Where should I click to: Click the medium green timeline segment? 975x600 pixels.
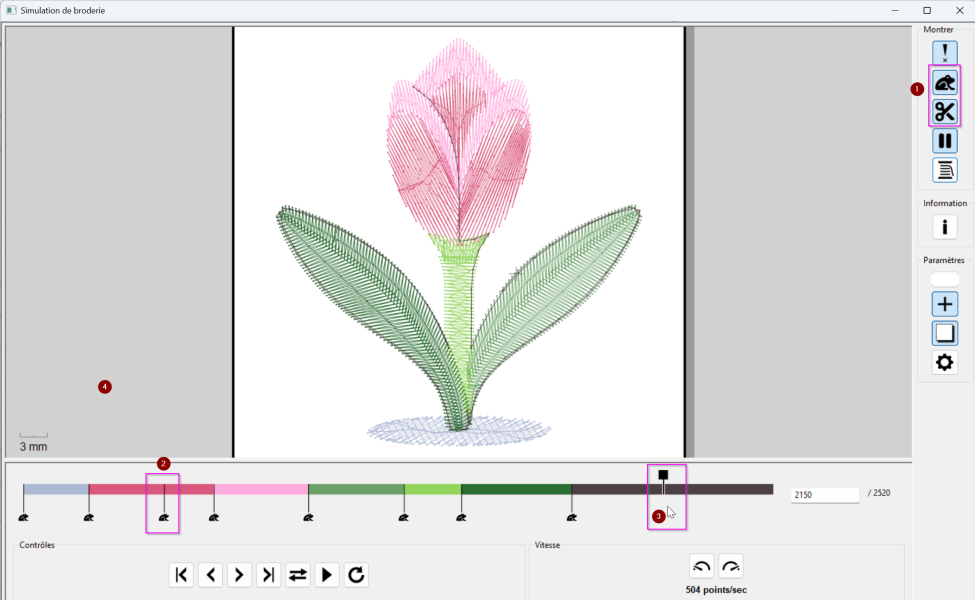[x=356, y=489]
